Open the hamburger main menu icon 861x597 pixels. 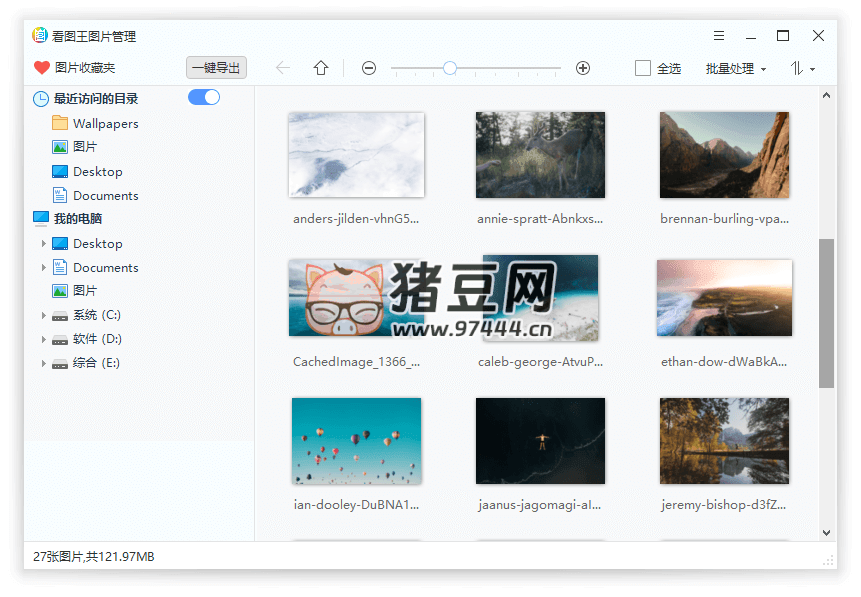(x=719, y=36)
